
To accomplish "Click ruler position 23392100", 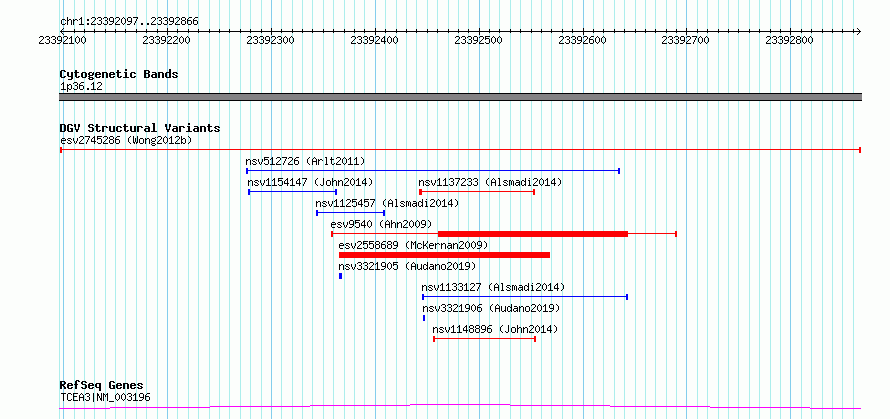I will tap(62, 40).
